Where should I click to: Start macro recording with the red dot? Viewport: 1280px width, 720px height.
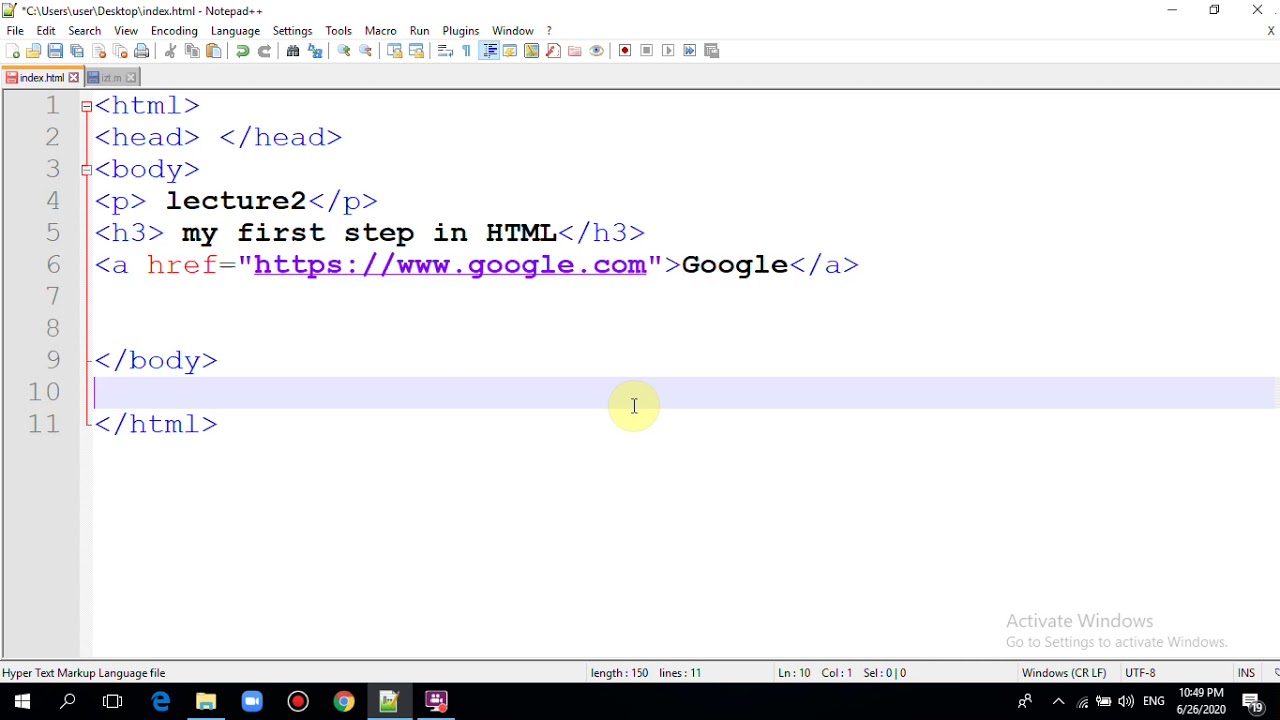(625, 51)
